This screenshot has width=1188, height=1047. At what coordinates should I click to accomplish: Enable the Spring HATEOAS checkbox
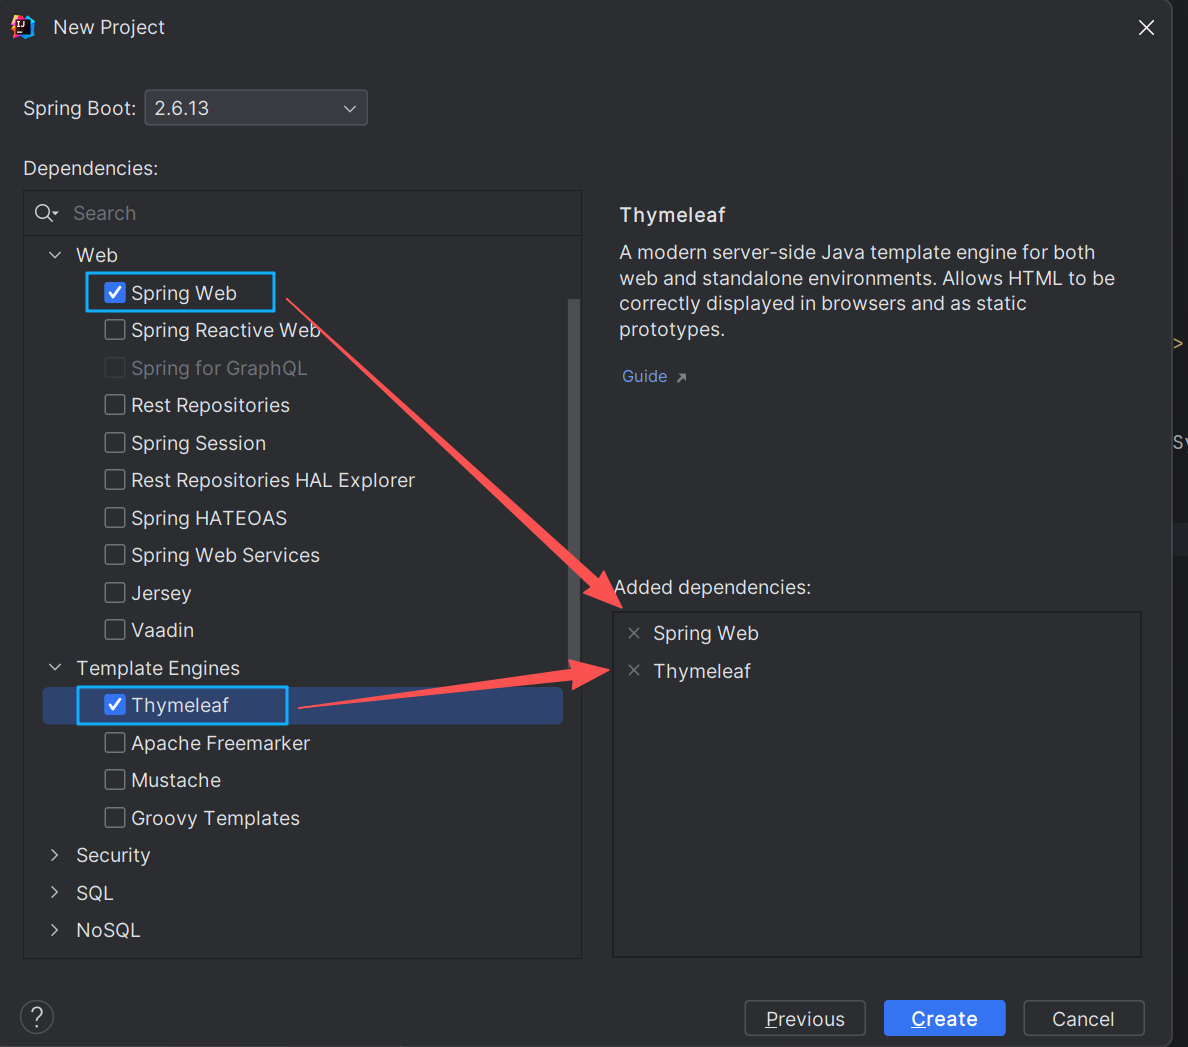[x=114, y=517]
